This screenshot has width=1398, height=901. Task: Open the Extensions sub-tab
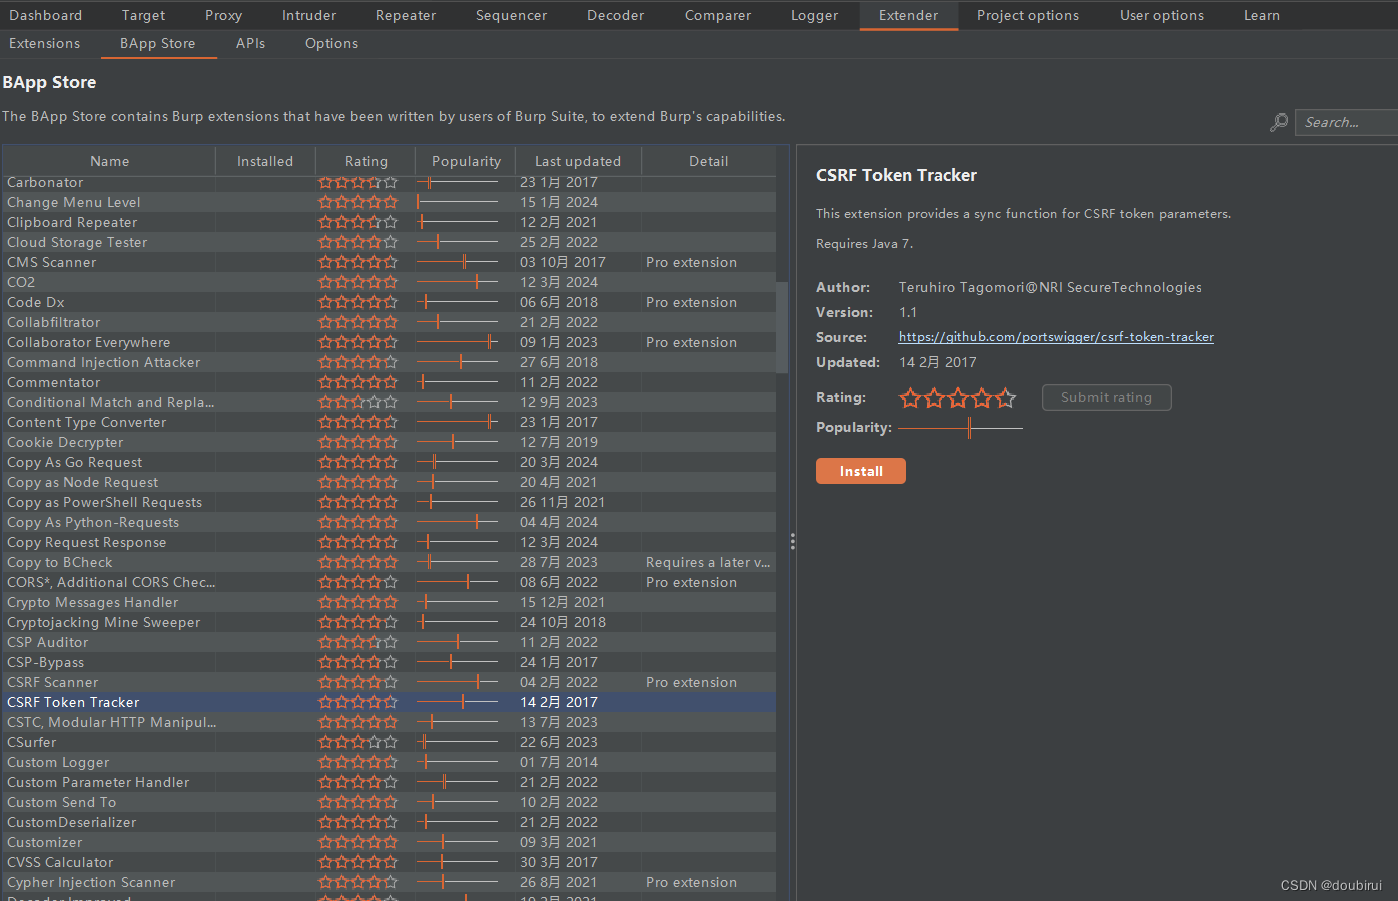pyautogui.click(x=45, y=43)
